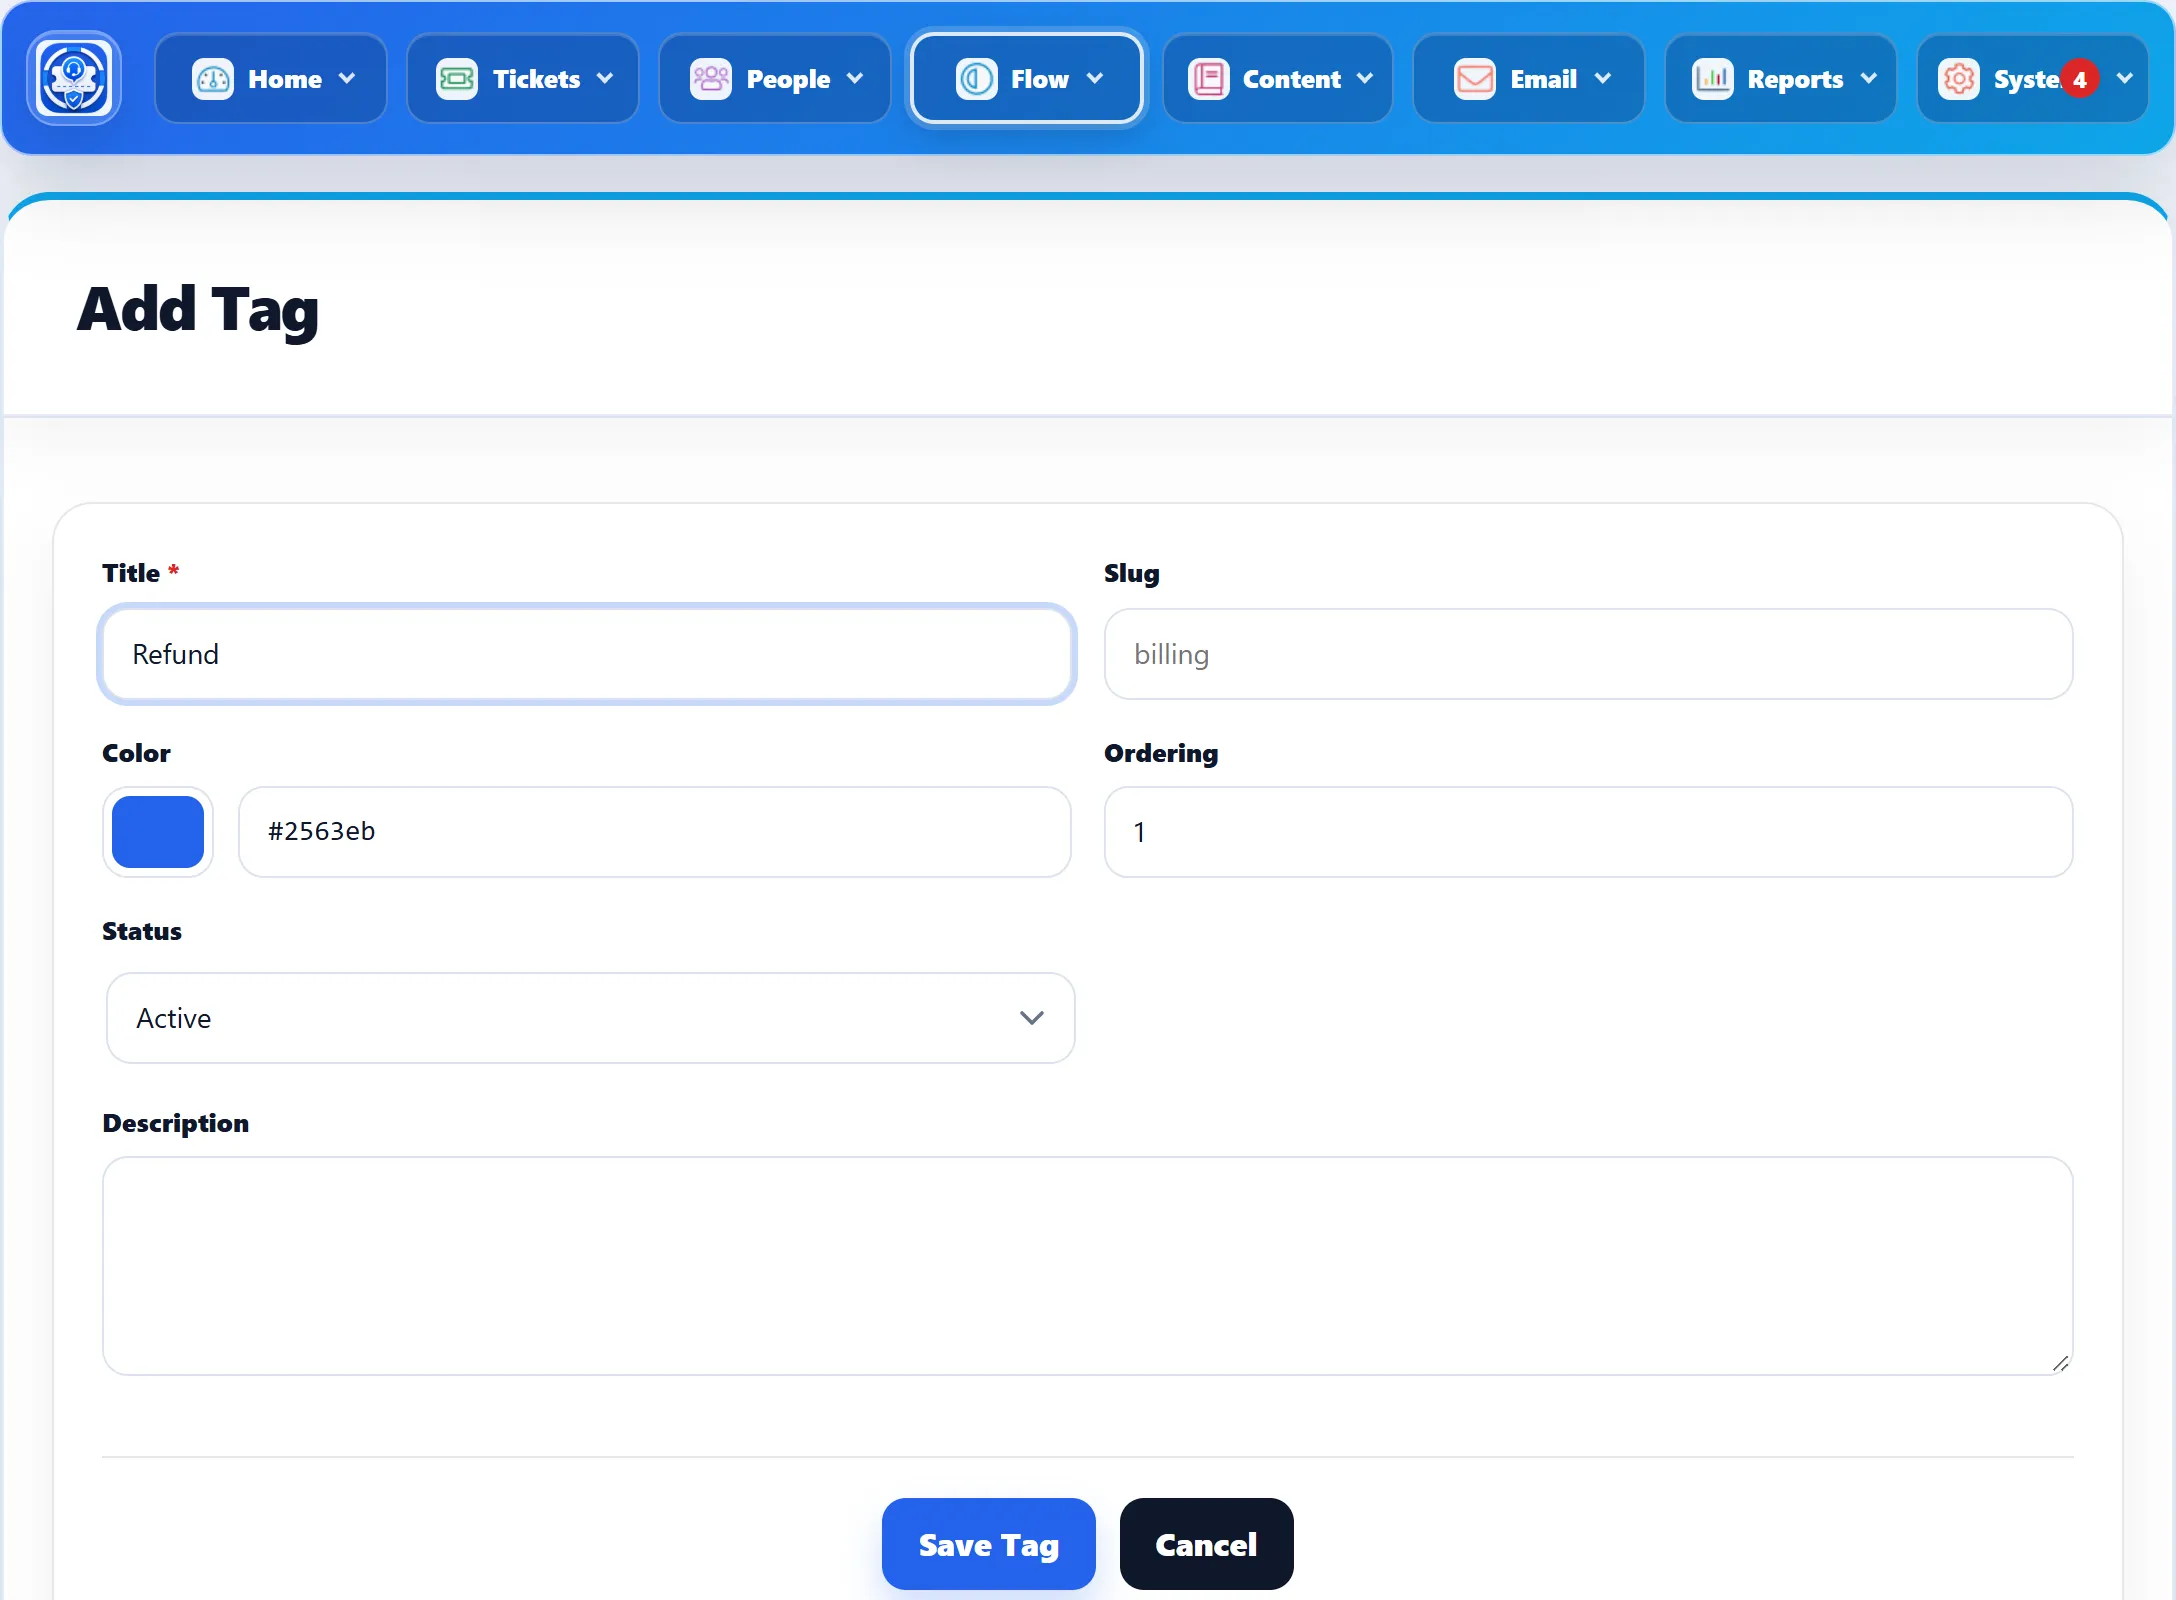This screenshot has width=2176, height=1600.
Task: Open the Reports menu label
Action: [1795, 79]
